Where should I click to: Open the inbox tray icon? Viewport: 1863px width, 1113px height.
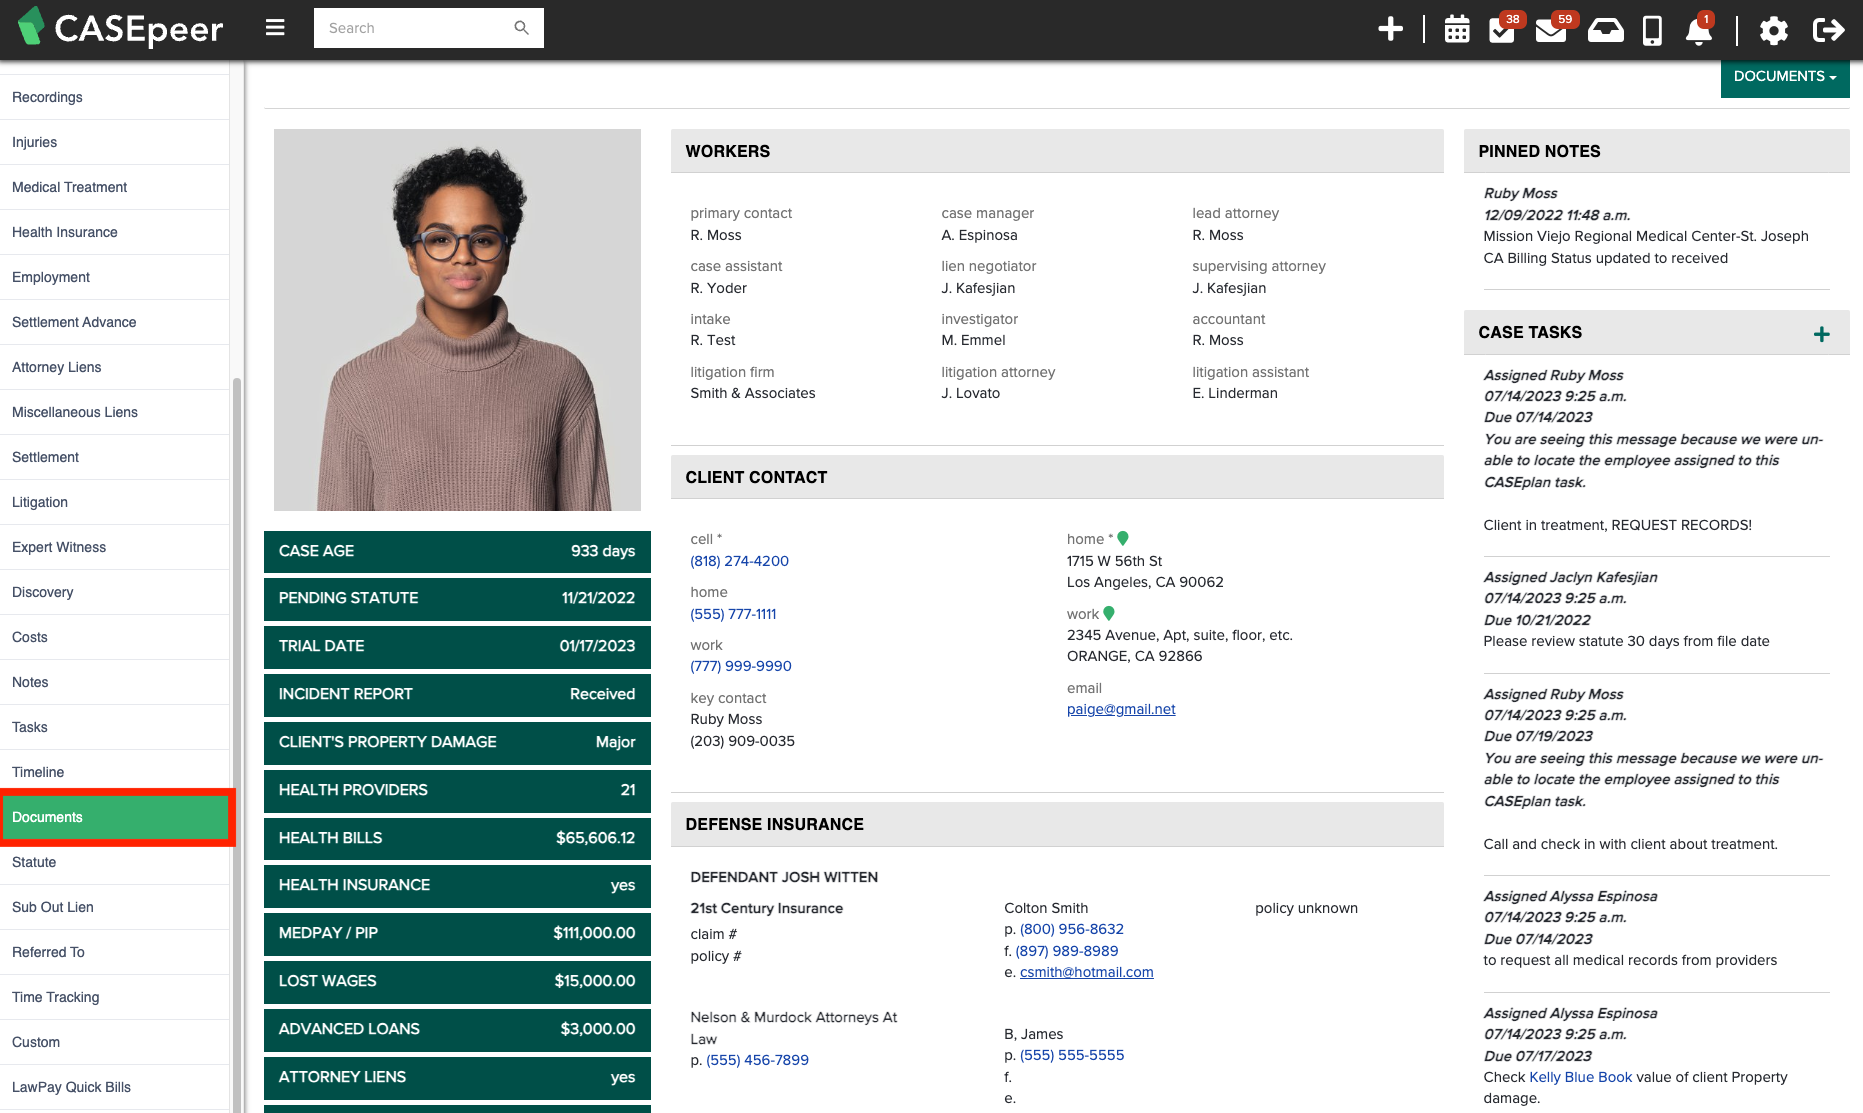pyautogui.click(x=1605, y=29)
